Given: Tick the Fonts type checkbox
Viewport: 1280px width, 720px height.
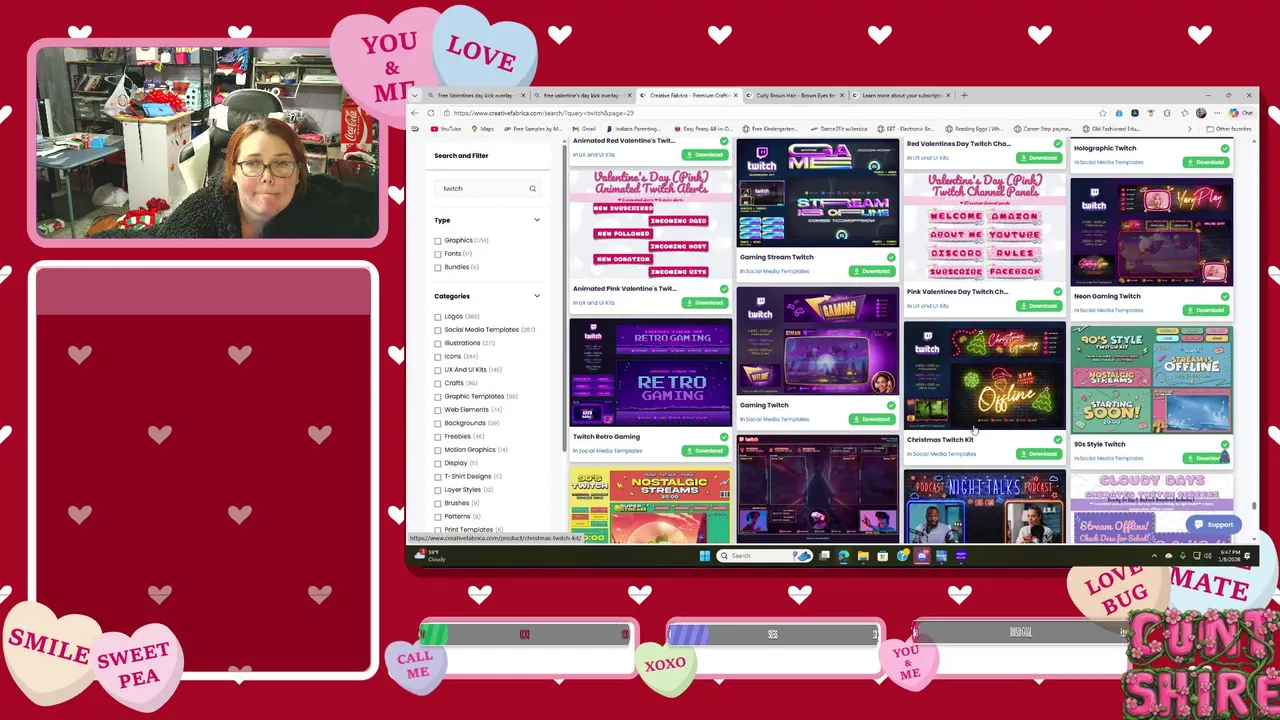Looking at the screenshot, I should (x=438, y=254).
